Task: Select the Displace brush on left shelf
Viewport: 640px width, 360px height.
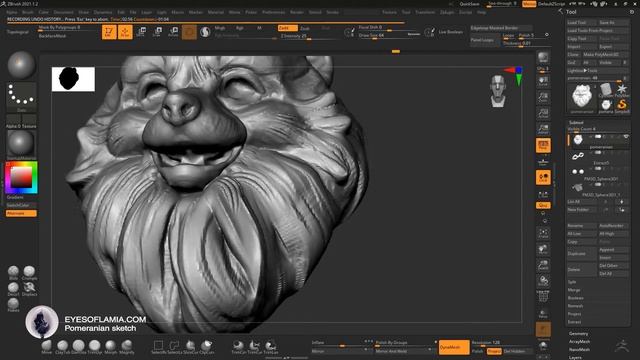Action: coord(29,289)
